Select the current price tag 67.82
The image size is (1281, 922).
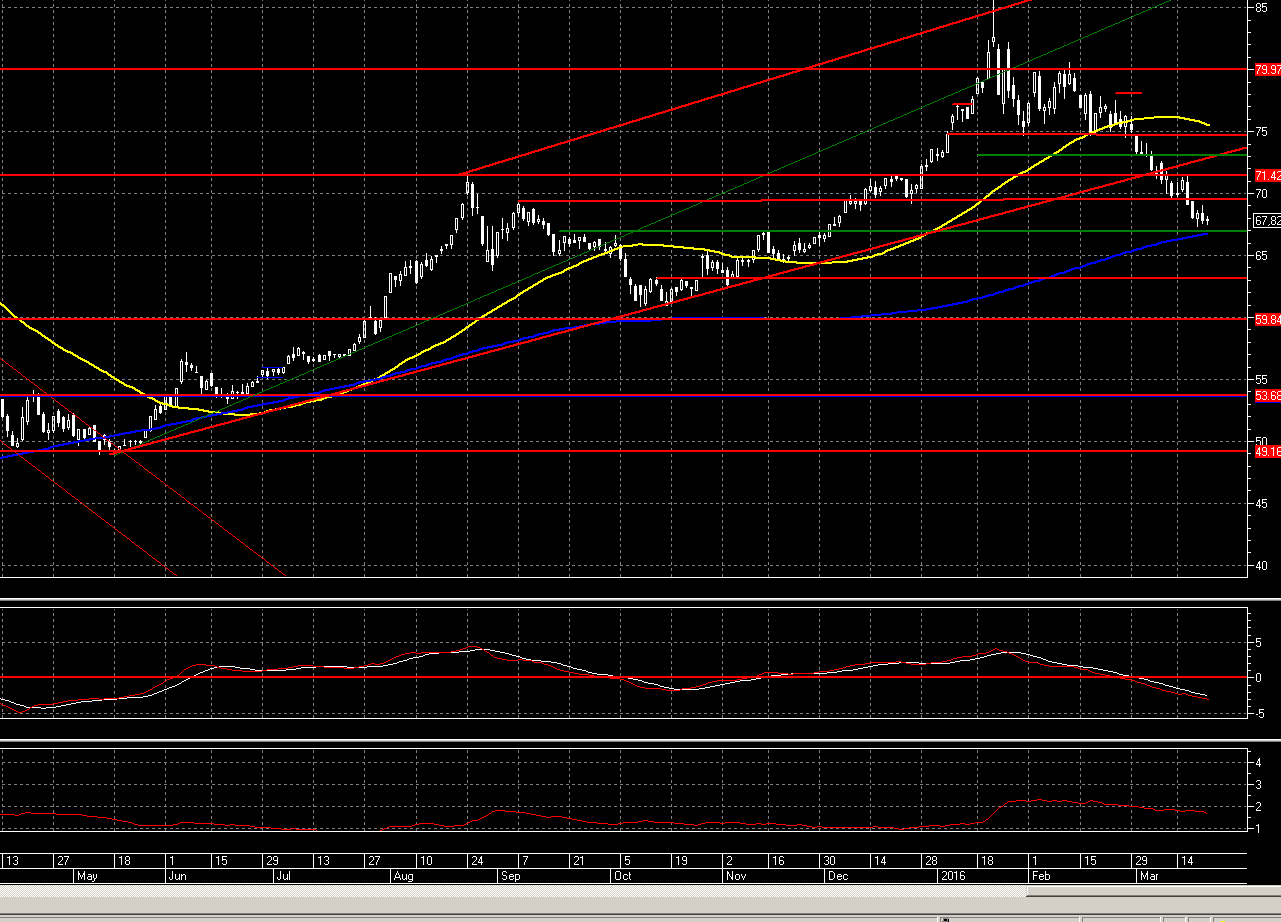coord(1267,220)
